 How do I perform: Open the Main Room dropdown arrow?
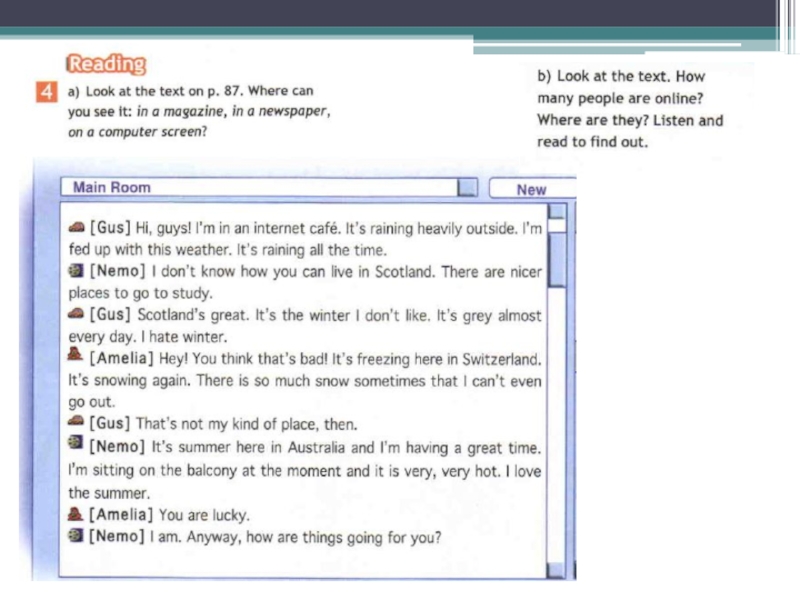466,188
